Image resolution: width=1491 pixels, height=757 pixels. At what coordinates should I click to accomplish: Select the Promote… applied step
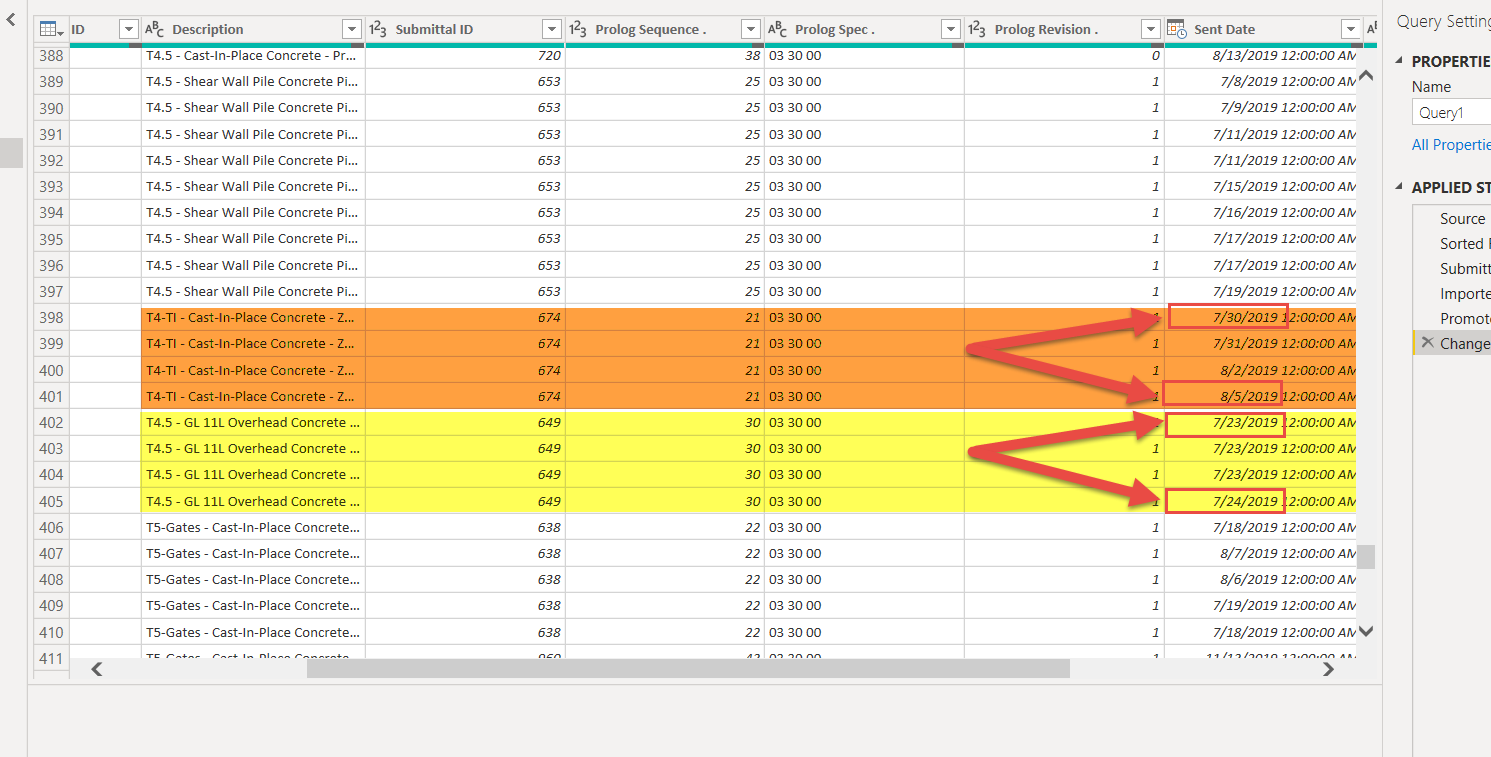pyautogui.click(x=1464, y=319)
